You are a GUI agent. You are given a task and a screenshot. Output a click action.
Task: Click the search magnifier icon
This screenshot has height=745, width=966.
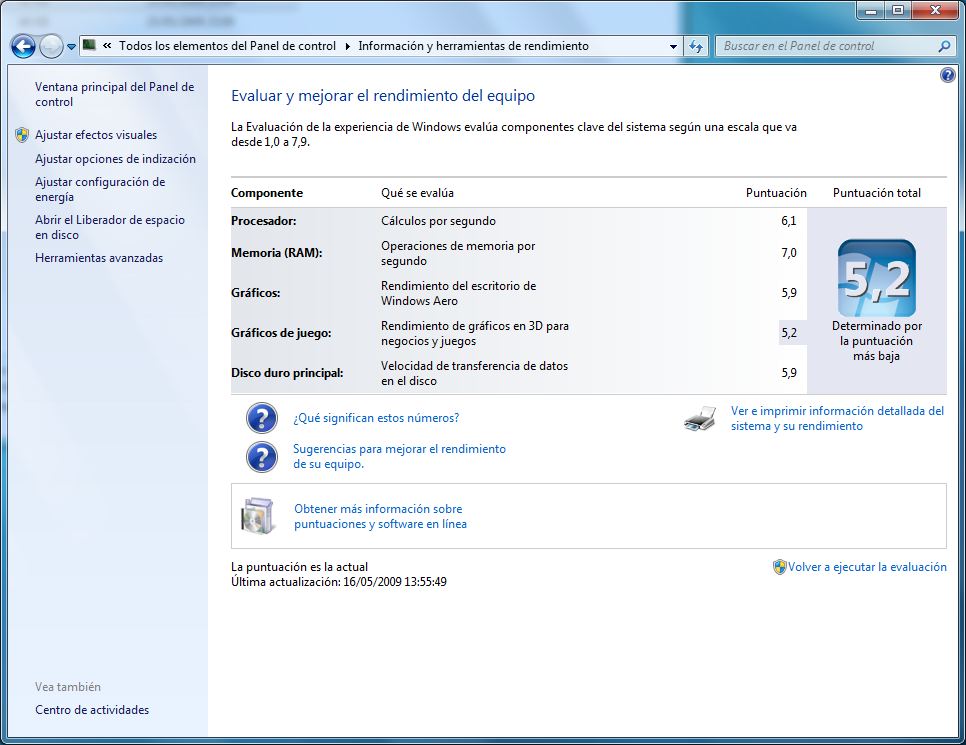(x=944, y=46)
